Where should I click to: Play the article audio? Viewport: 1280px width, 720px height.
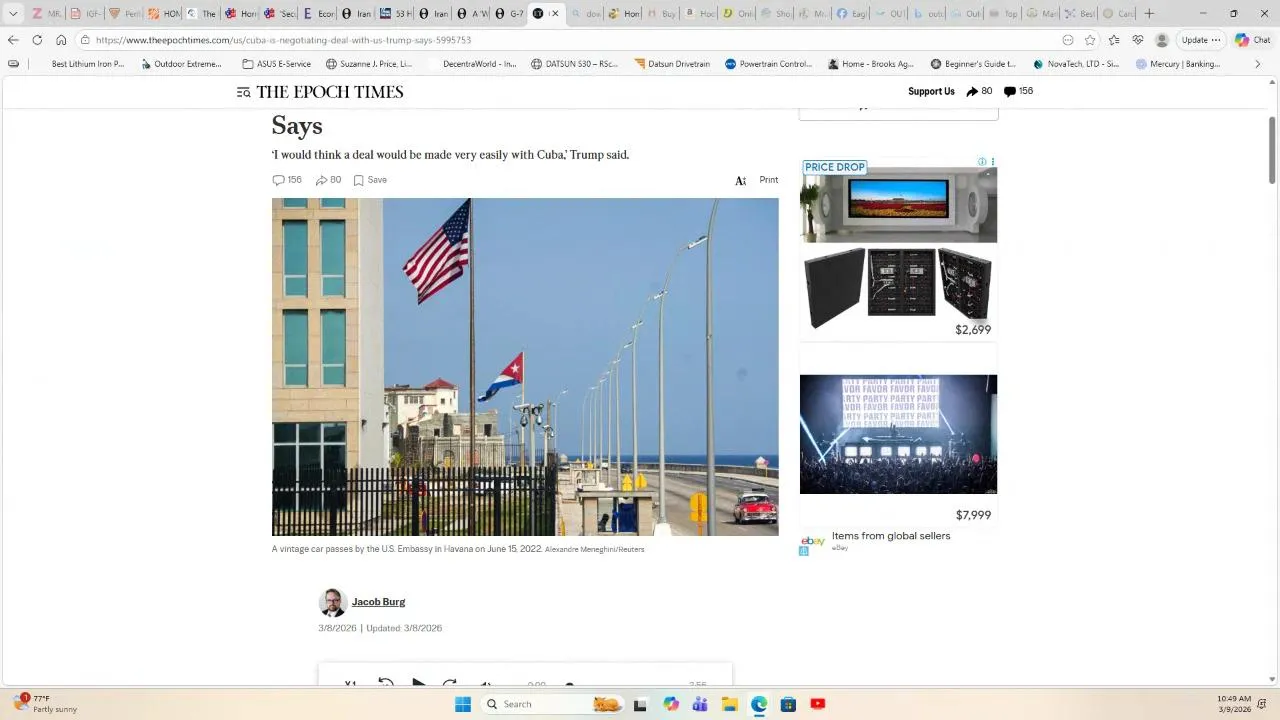419,684
